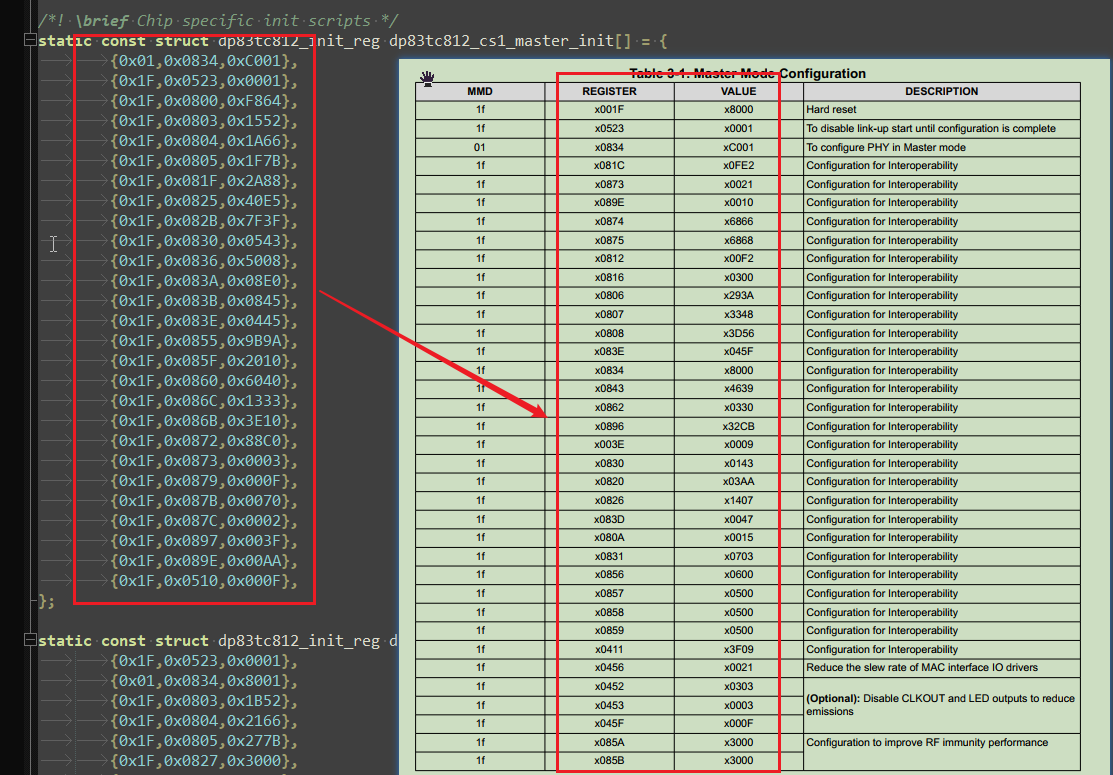Collapse the dp83tc812_cs1_master_init array fold marker

[30, 40]
